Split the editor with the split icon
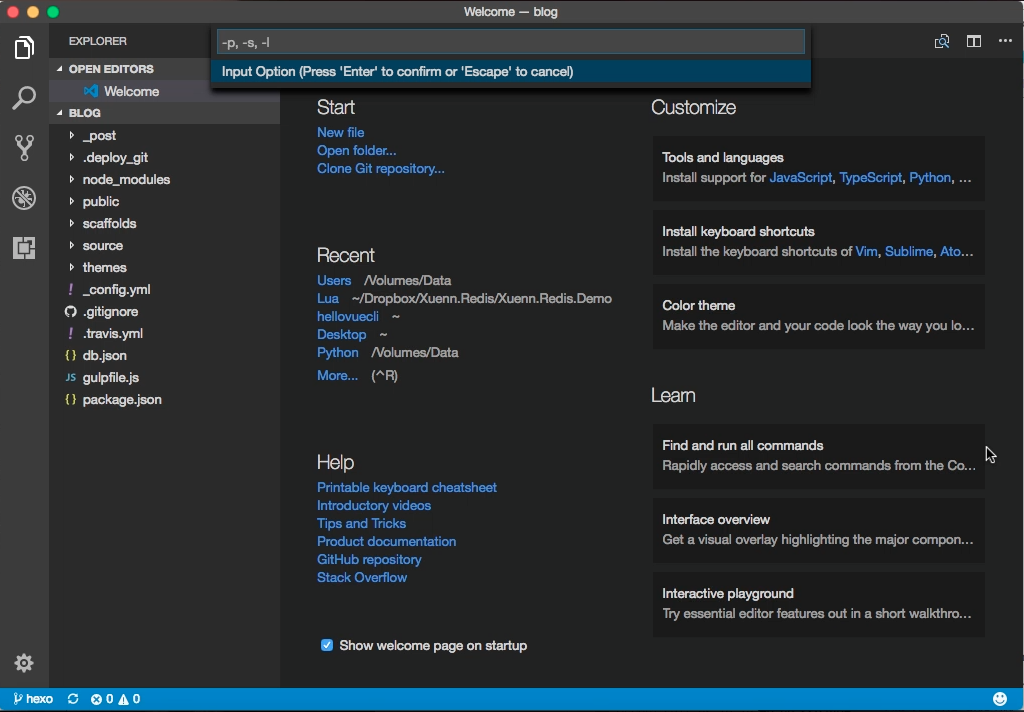Viewport: 1024px width, 712px height. (974, 42)
